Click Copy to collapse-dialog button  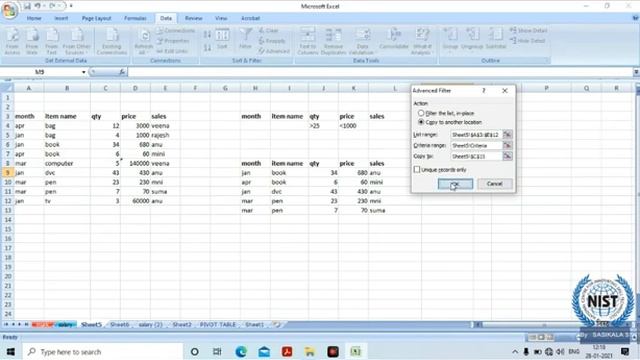(x=507, y=156)
